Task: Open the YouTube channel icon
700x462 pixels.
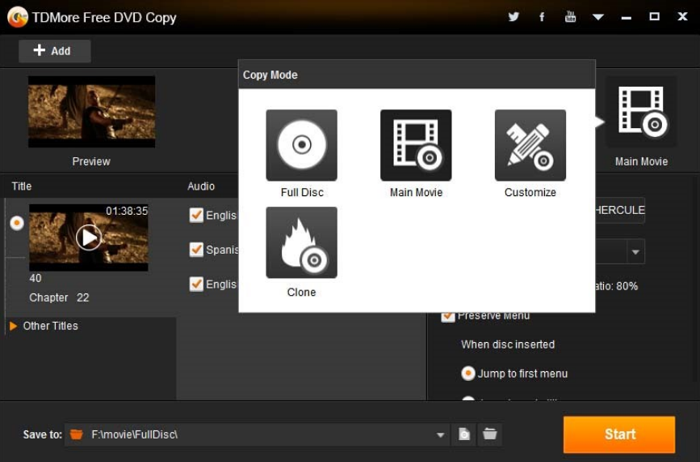Action: pyautogui.click(x=570, y=17)
